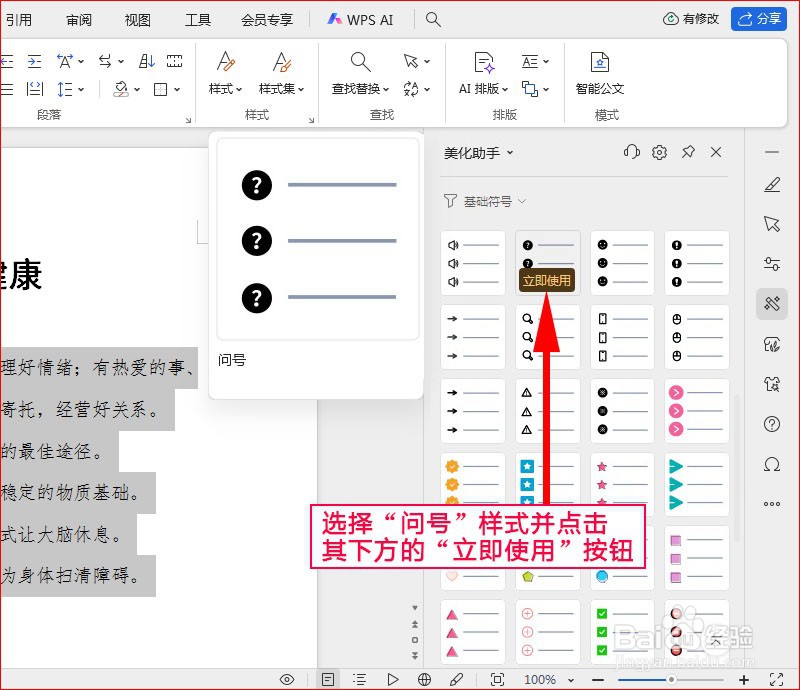The height and width of the screenshot is (690, 800).
Task: Click the sidebar help question icon
Action: click(772, 424)
